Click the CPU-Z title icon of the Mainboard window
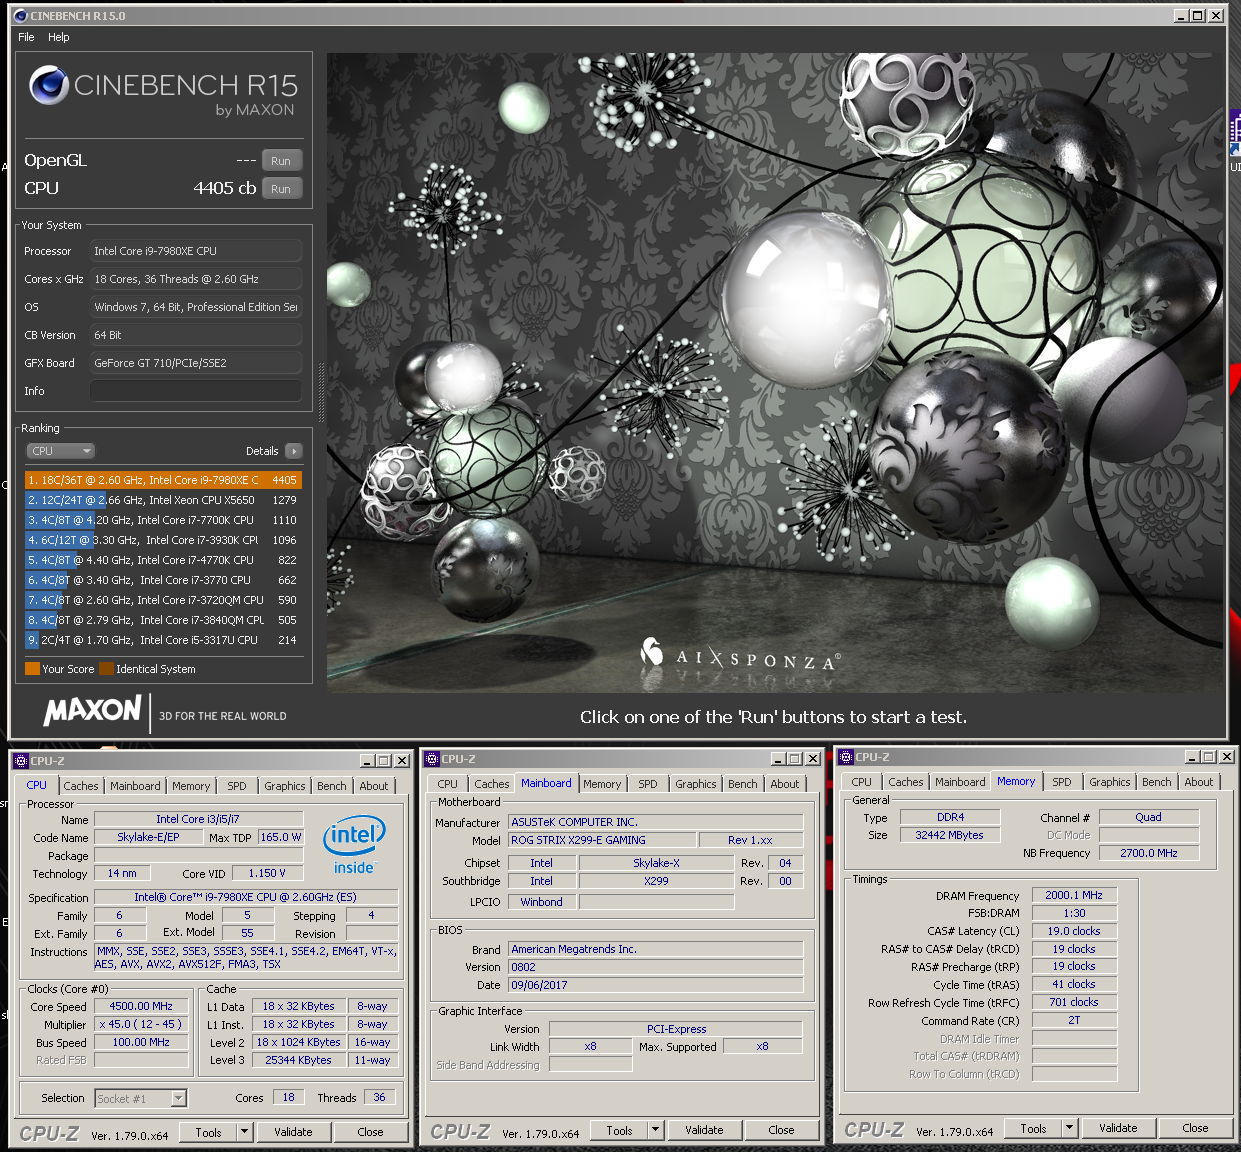 point(432,759)
